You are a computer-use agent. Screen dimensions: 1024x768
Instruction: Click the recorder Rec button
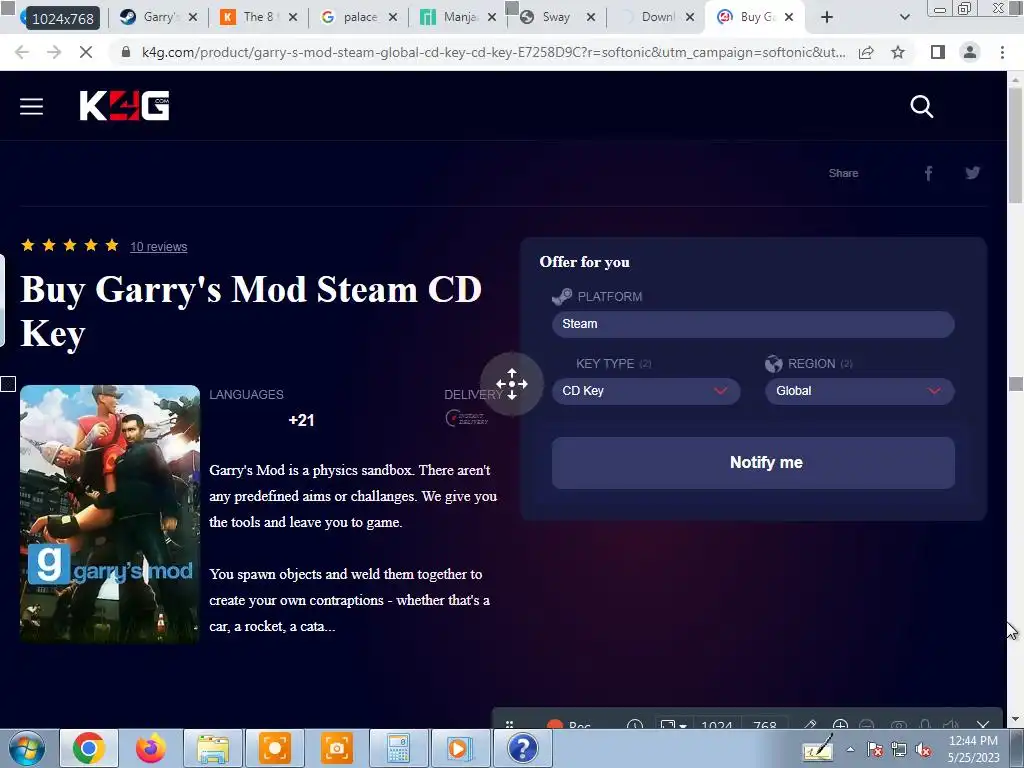(x=569, y=724)
